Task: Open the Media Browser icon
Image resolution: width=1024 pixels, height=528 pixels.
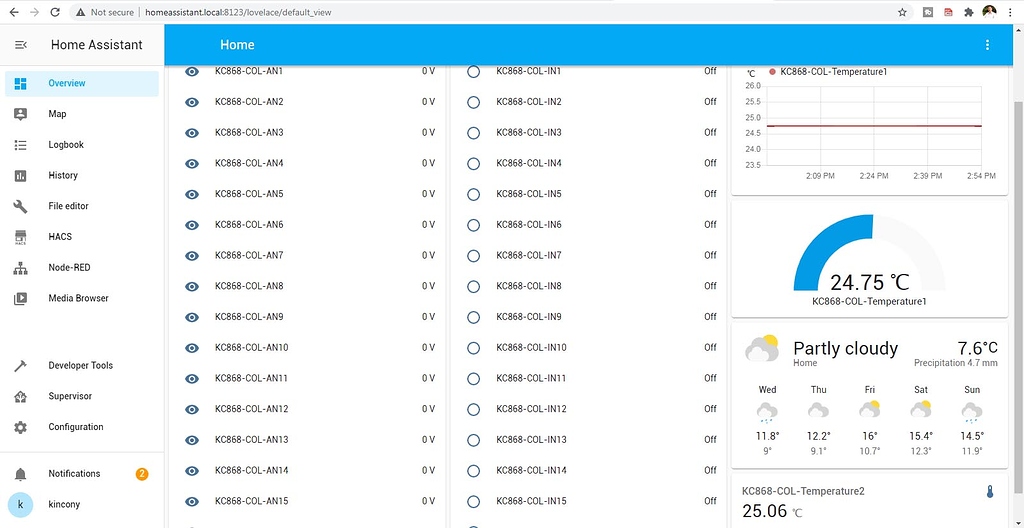Action: [20, 299]
